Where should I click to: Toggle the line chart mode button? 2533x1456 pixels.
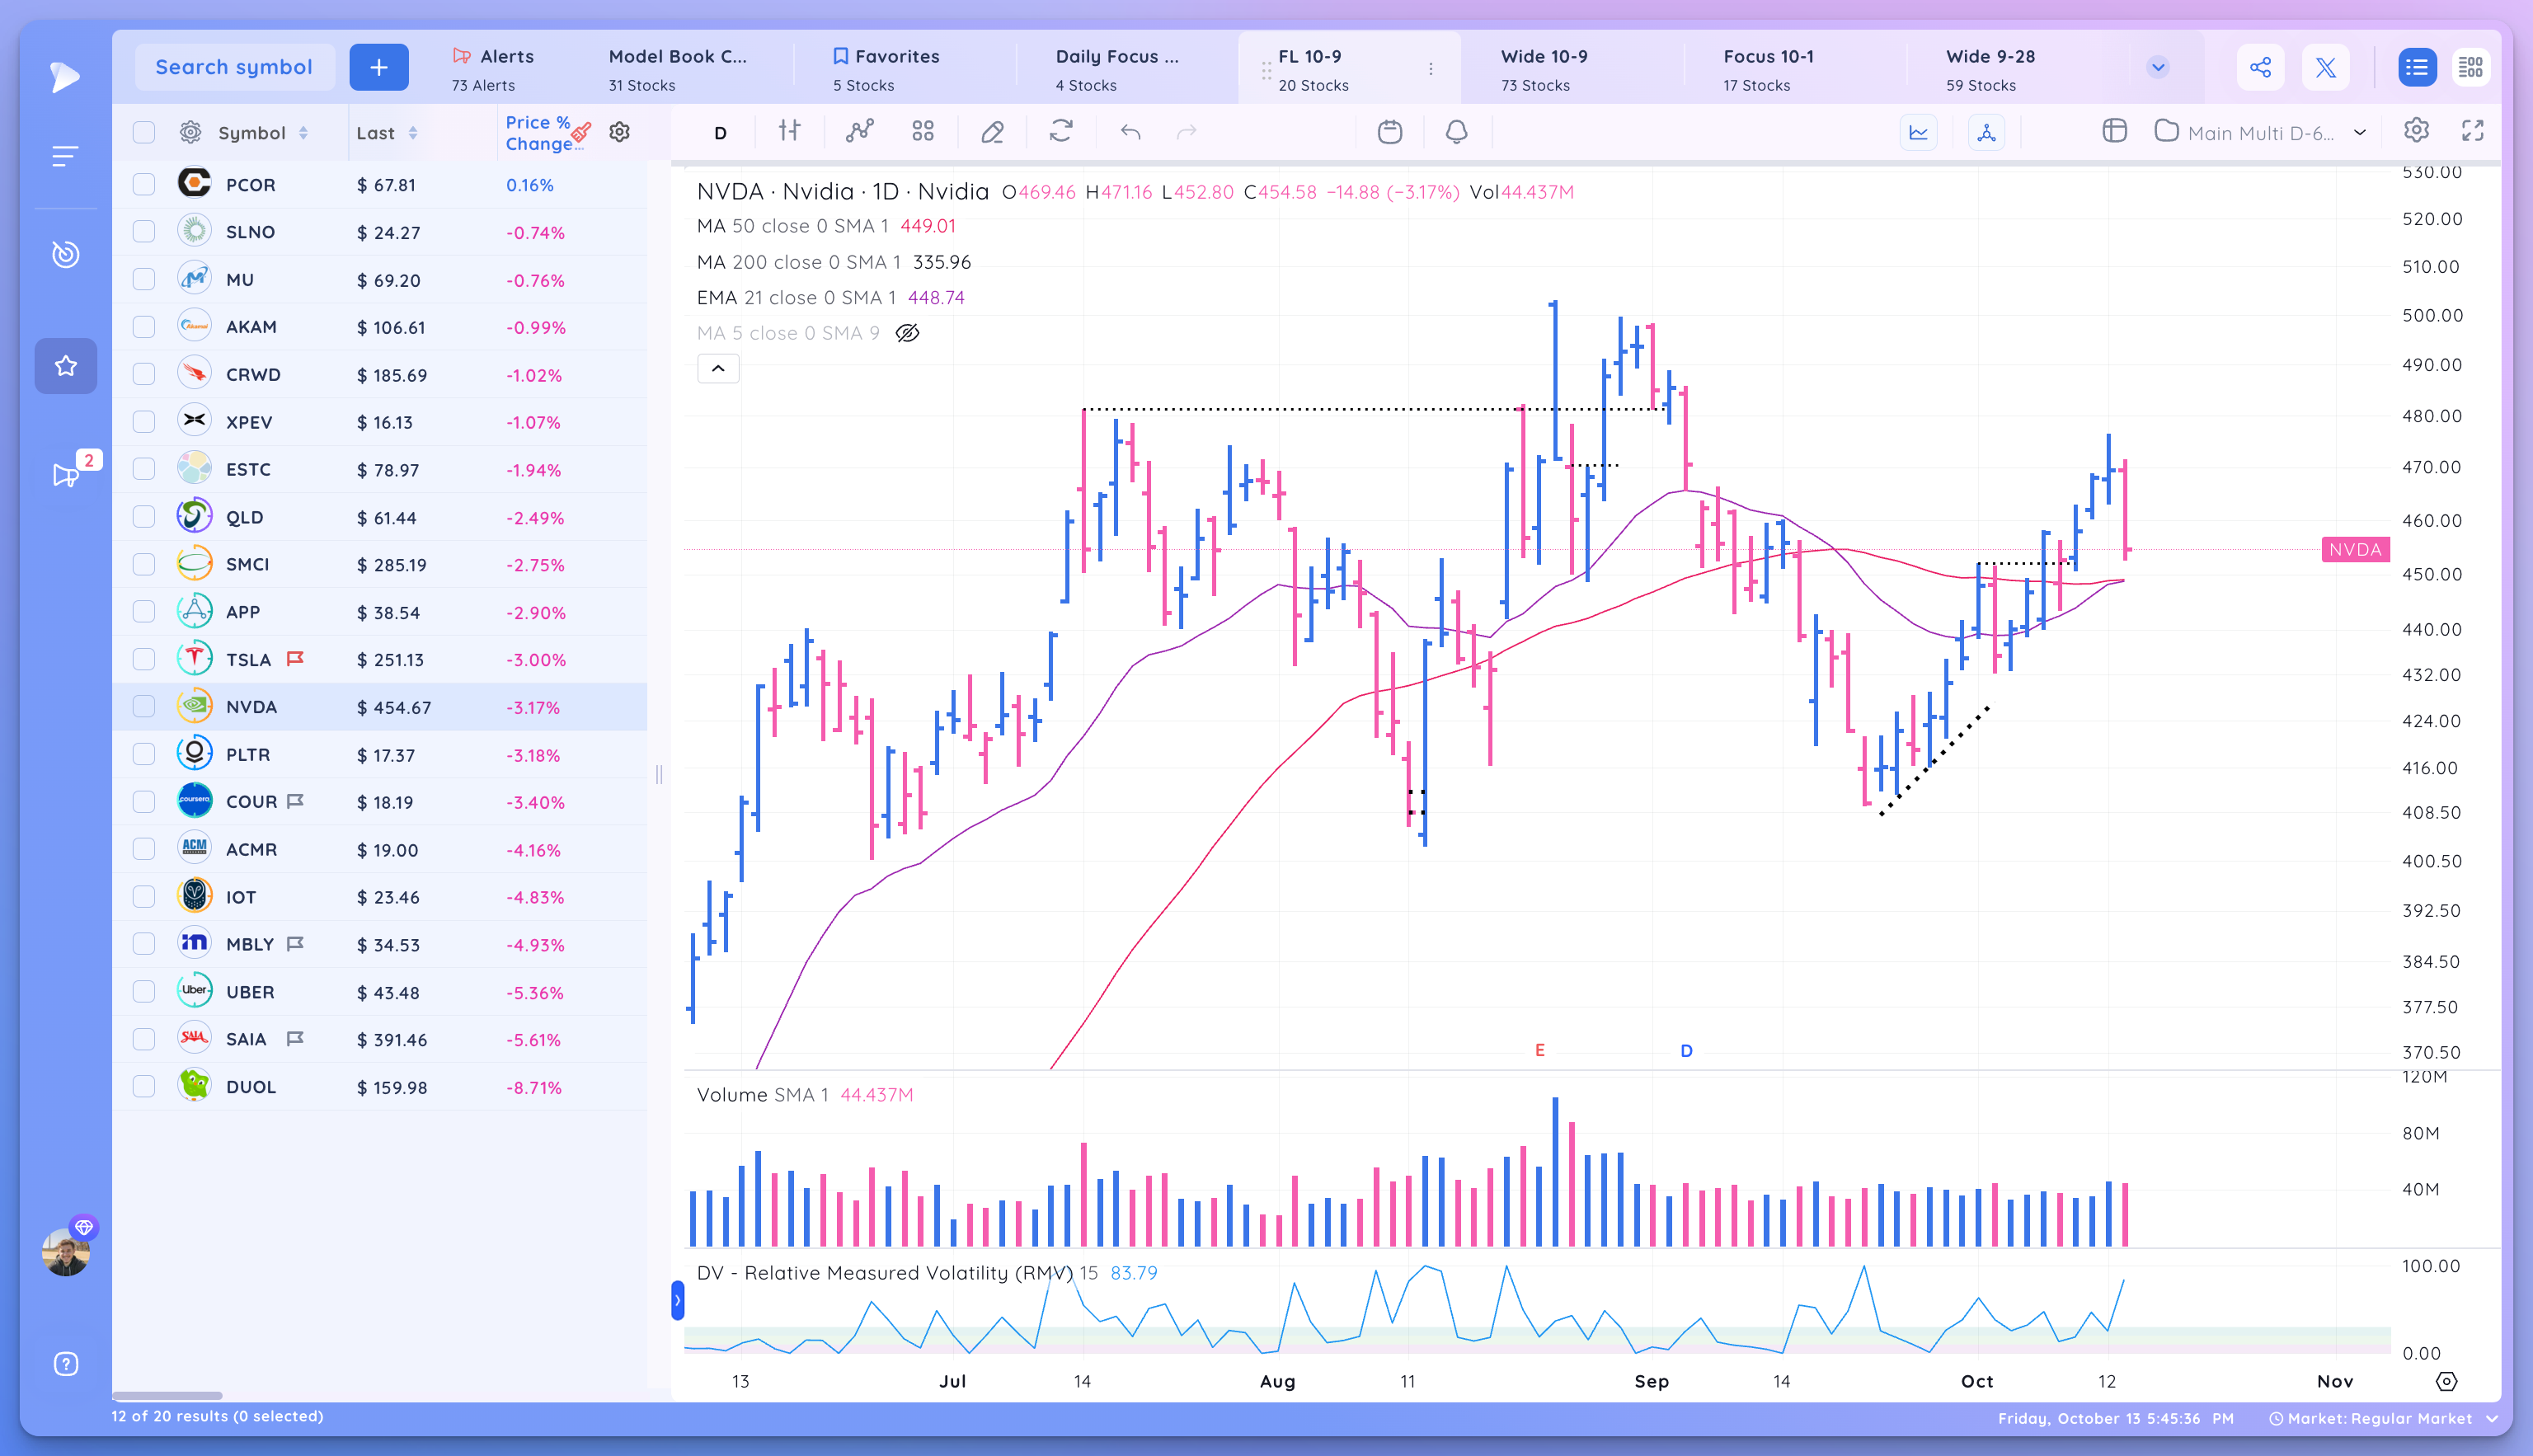1918,132
